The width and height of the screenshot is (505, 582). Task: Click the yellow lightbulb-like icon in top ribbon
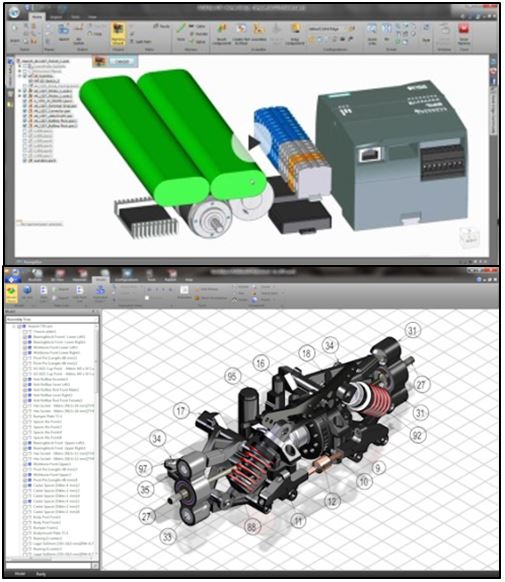pyautogui.click(x=295, y=28)
